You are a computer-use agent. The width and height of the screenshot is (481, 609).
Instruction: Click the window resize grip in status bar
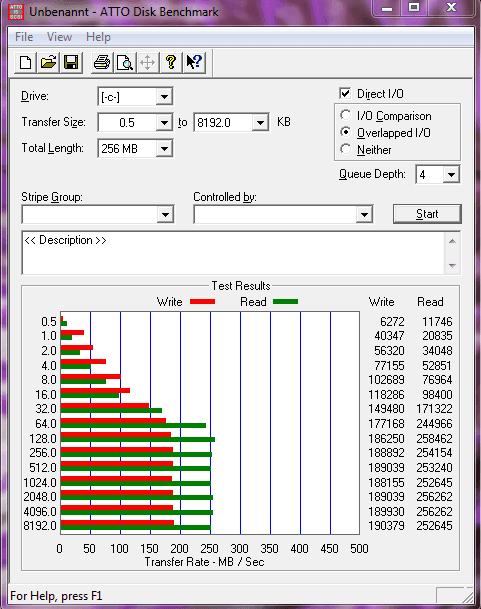(x=468, y=597)
